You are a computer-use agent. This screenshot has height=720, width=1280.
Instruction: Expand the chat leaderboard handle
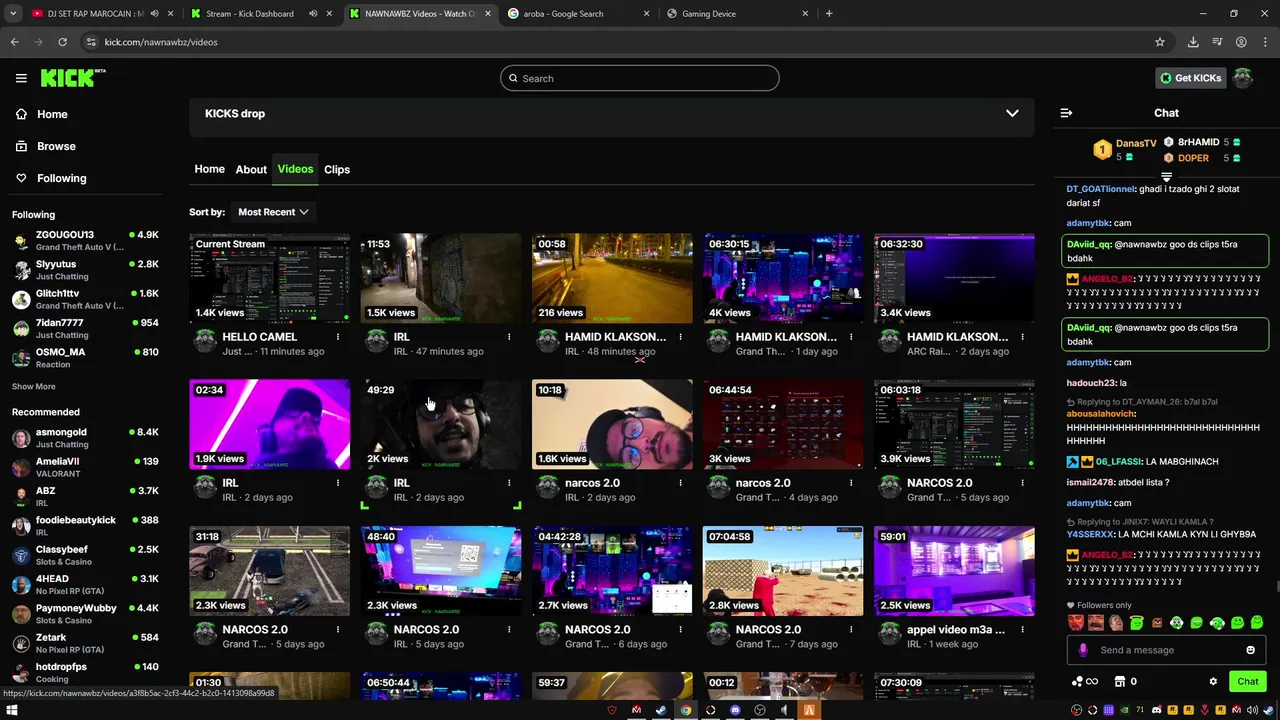(1166, 177)
